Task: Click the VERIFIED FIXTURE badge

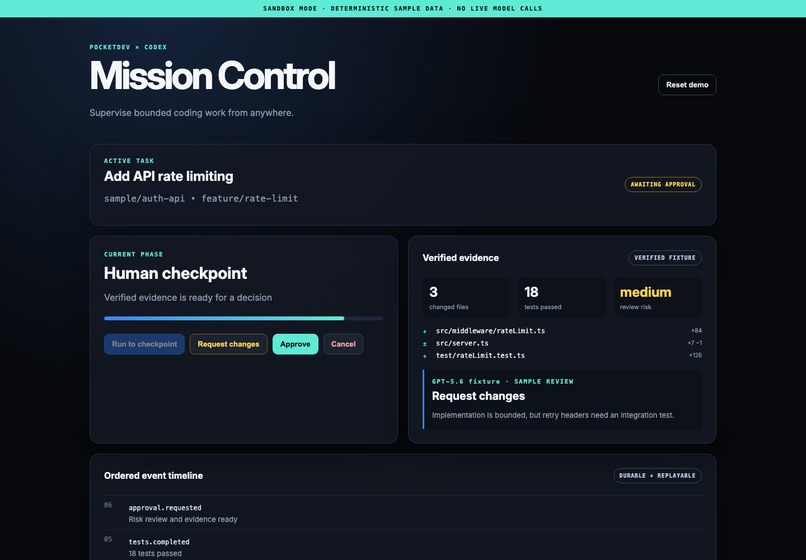Action: pyautogui.click(x=665, y=258)
